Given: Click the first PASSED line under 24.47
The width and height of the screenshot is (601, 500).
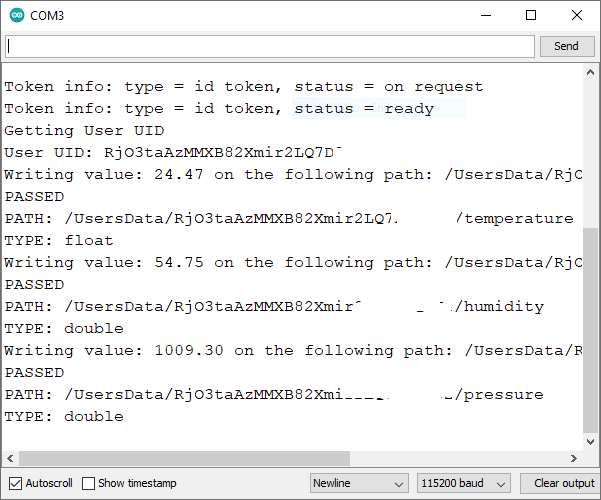Looking at the screenshot, I should (34, 197).
